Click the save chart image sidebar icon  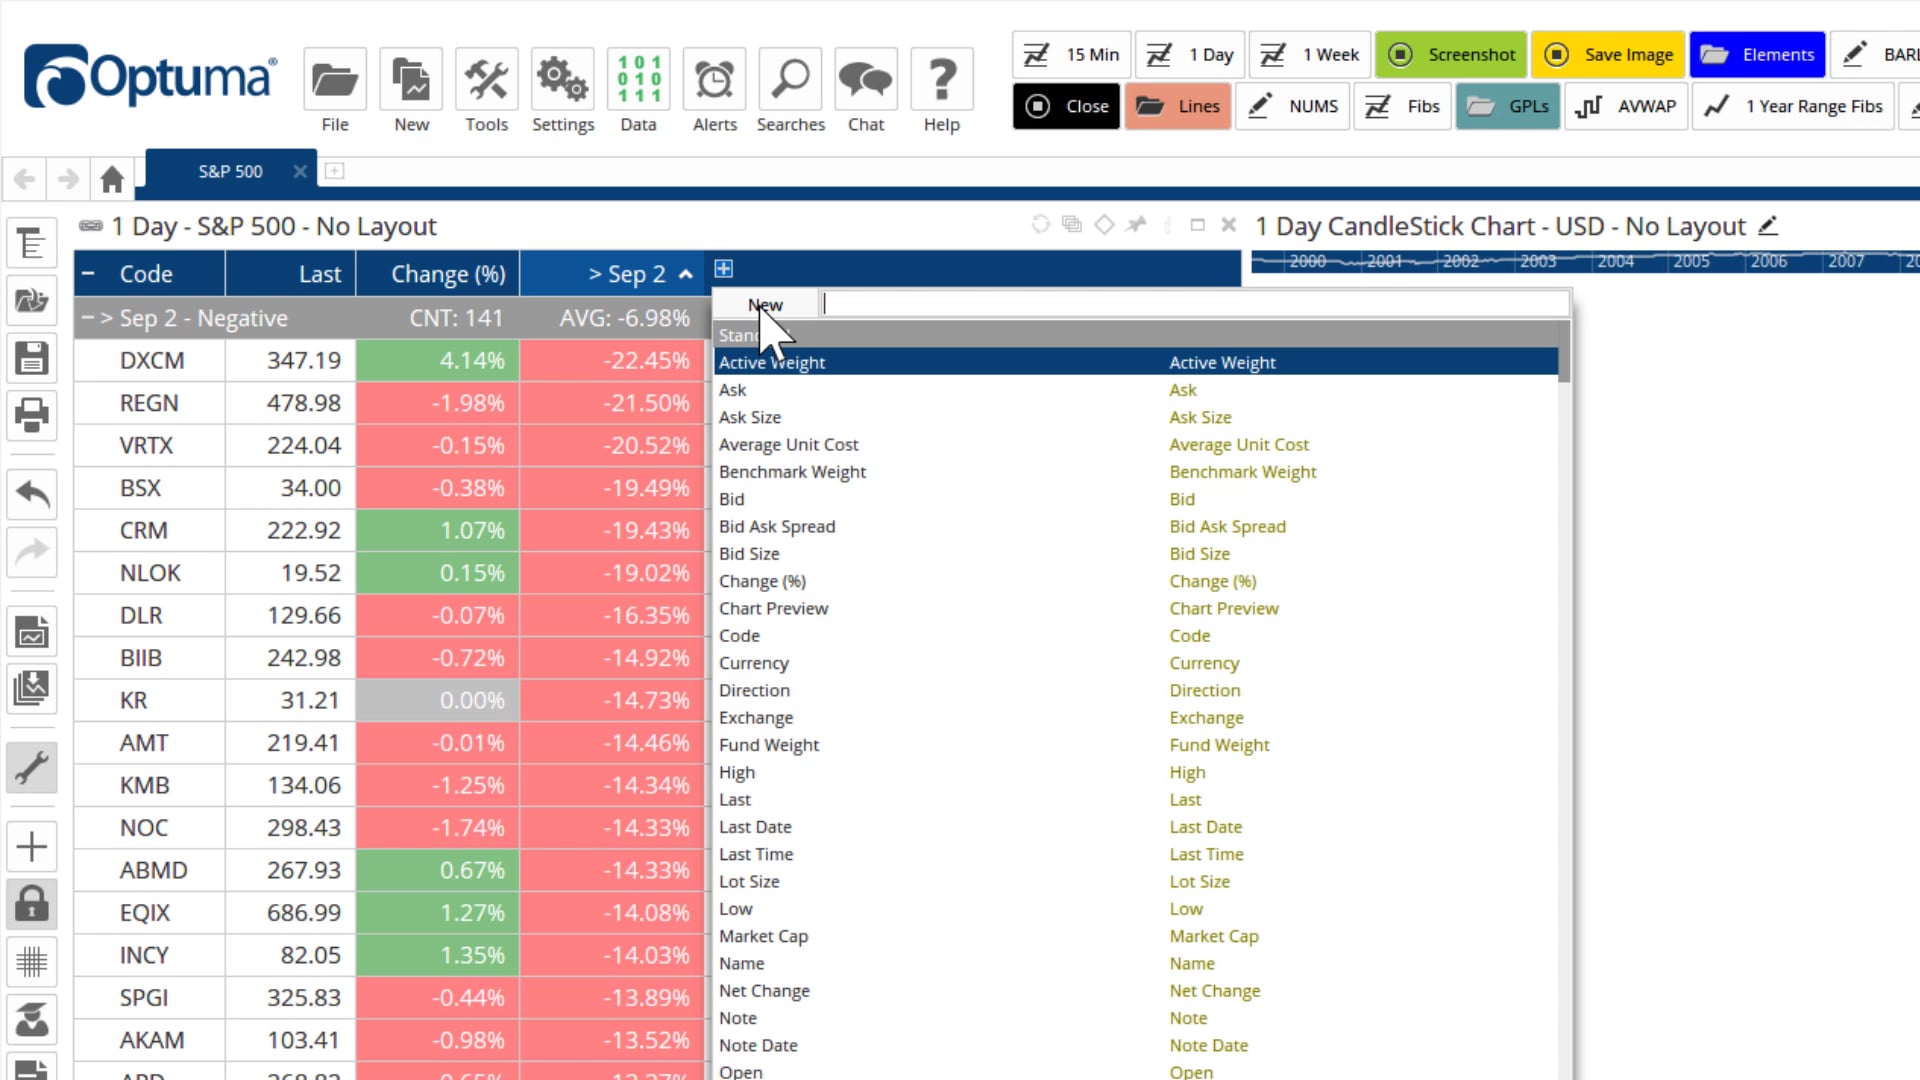32,631
